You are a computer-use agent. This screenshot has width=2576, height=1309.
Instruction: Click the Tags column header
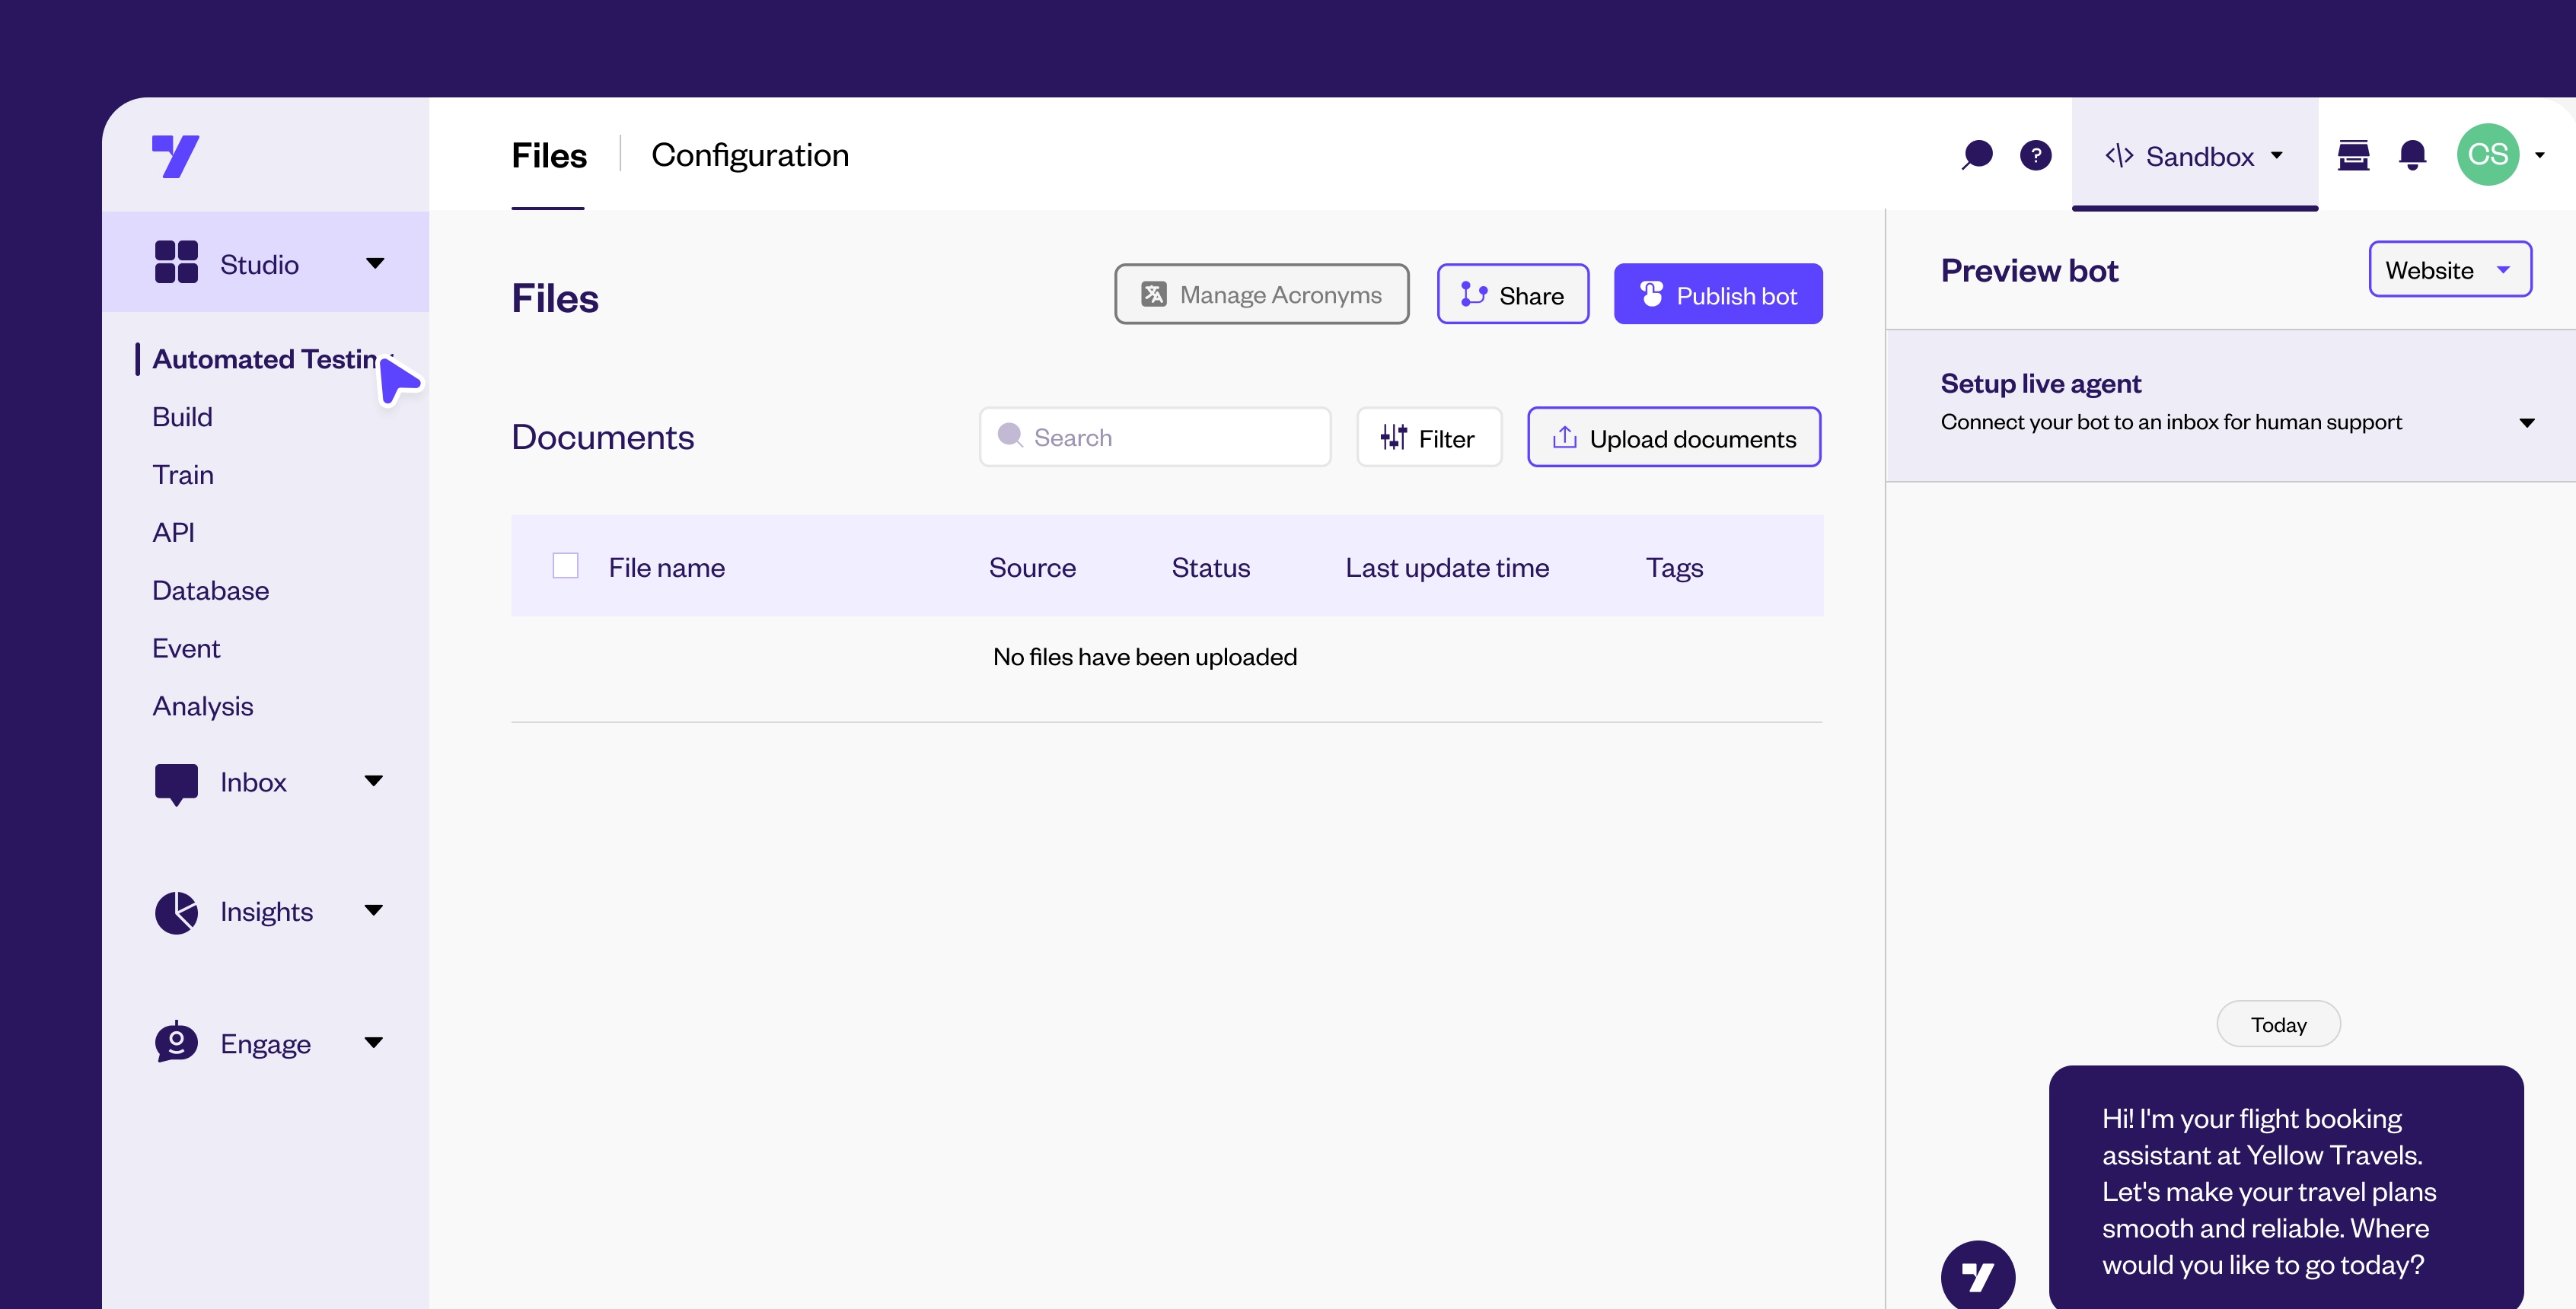(x=1674, y=567)
